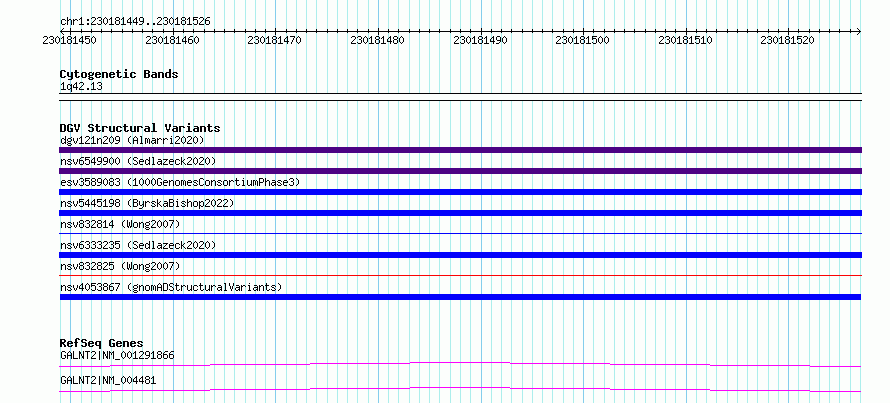Screen dimensions: 890x403
Task: Click ruler tick label 230181460
Action: tap(172, 40)
